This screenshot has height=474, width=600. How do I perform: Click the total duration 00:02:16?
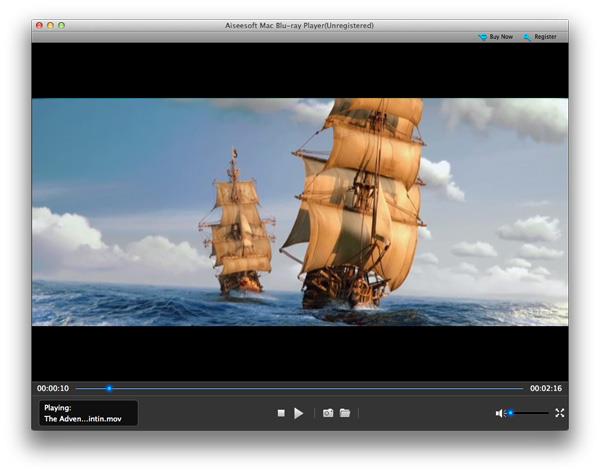[x=546, y=388]
